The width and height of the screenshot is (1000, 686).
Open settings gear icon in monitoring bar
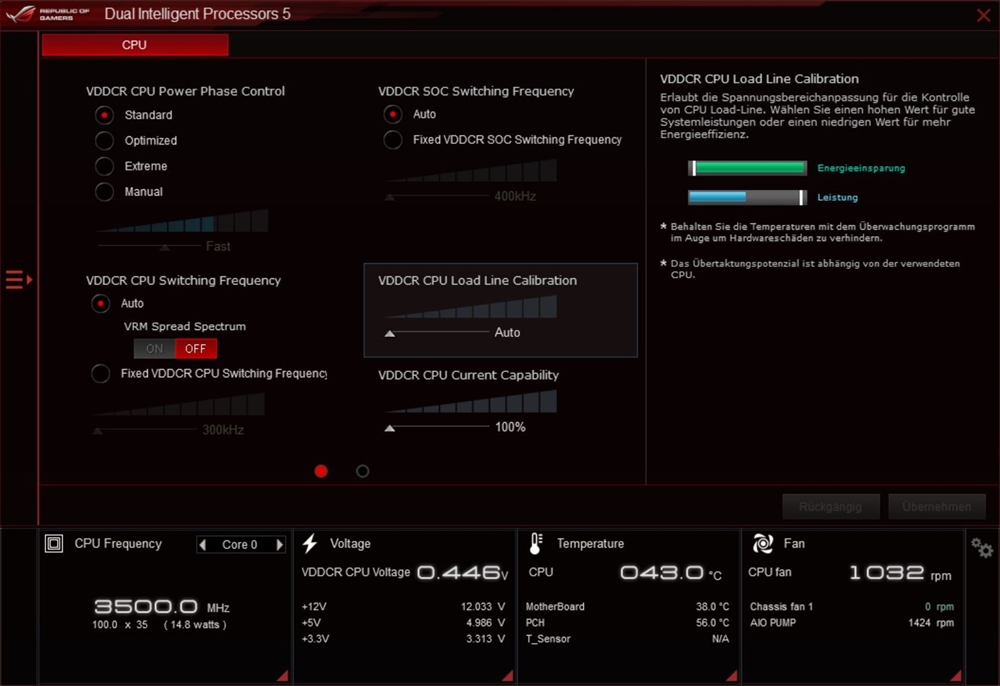[982, 547]
